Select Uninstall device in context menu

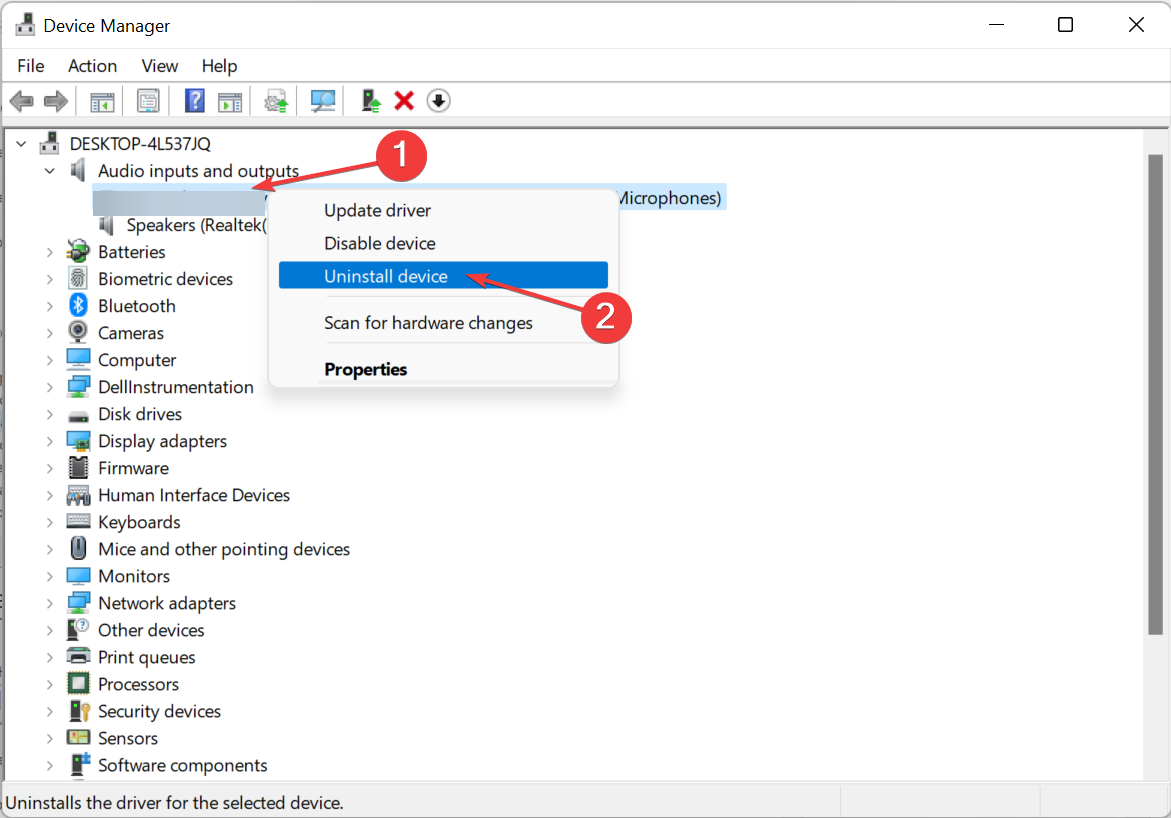(443, 276)
